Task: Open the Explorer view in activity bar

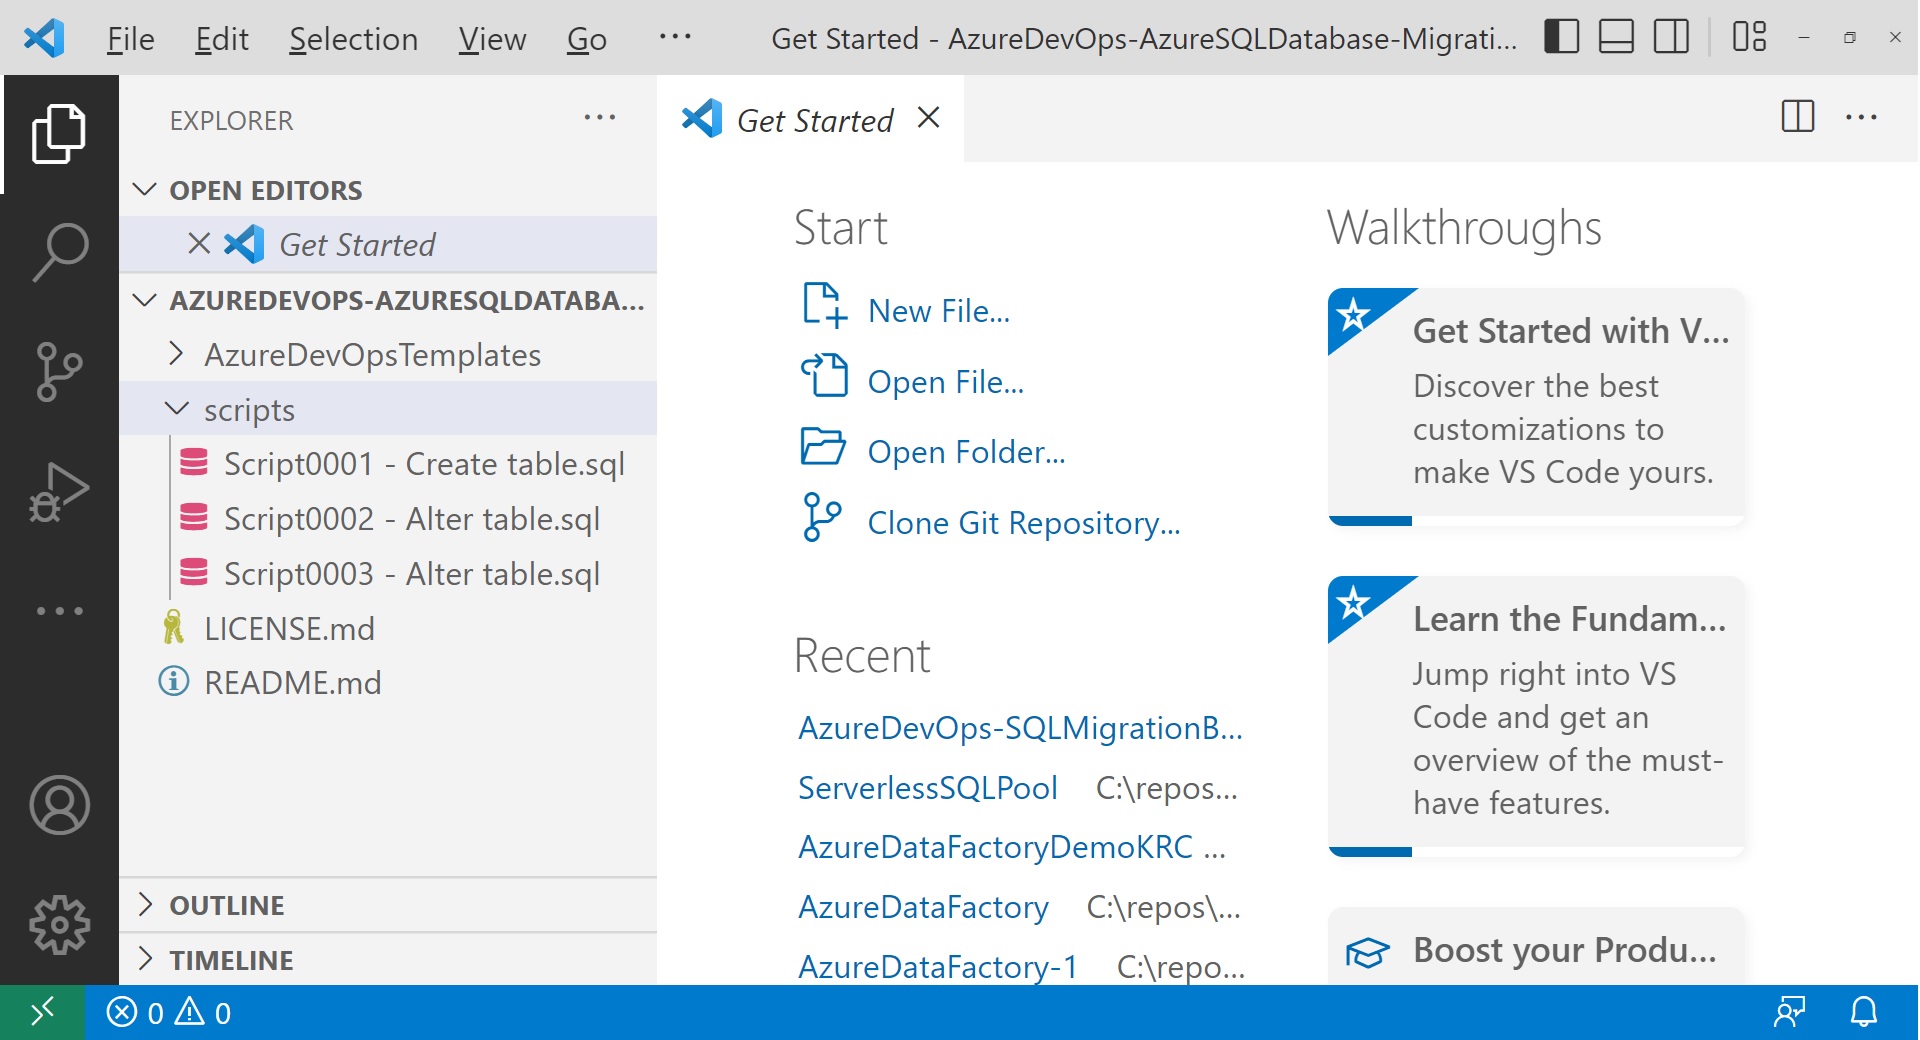Action: pyautogui.click(x=59, y=133)
